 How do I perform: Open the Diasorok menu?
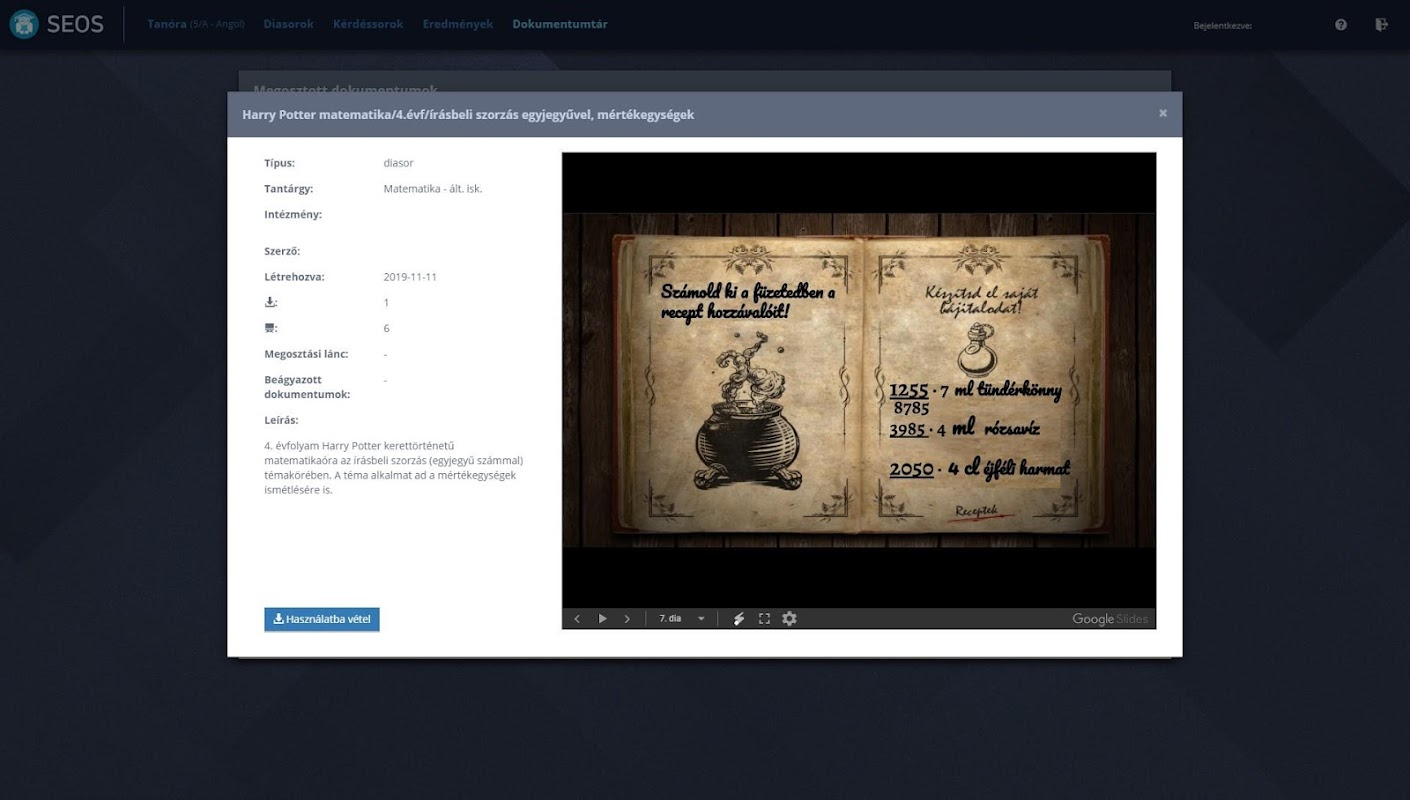pos(289,24)
